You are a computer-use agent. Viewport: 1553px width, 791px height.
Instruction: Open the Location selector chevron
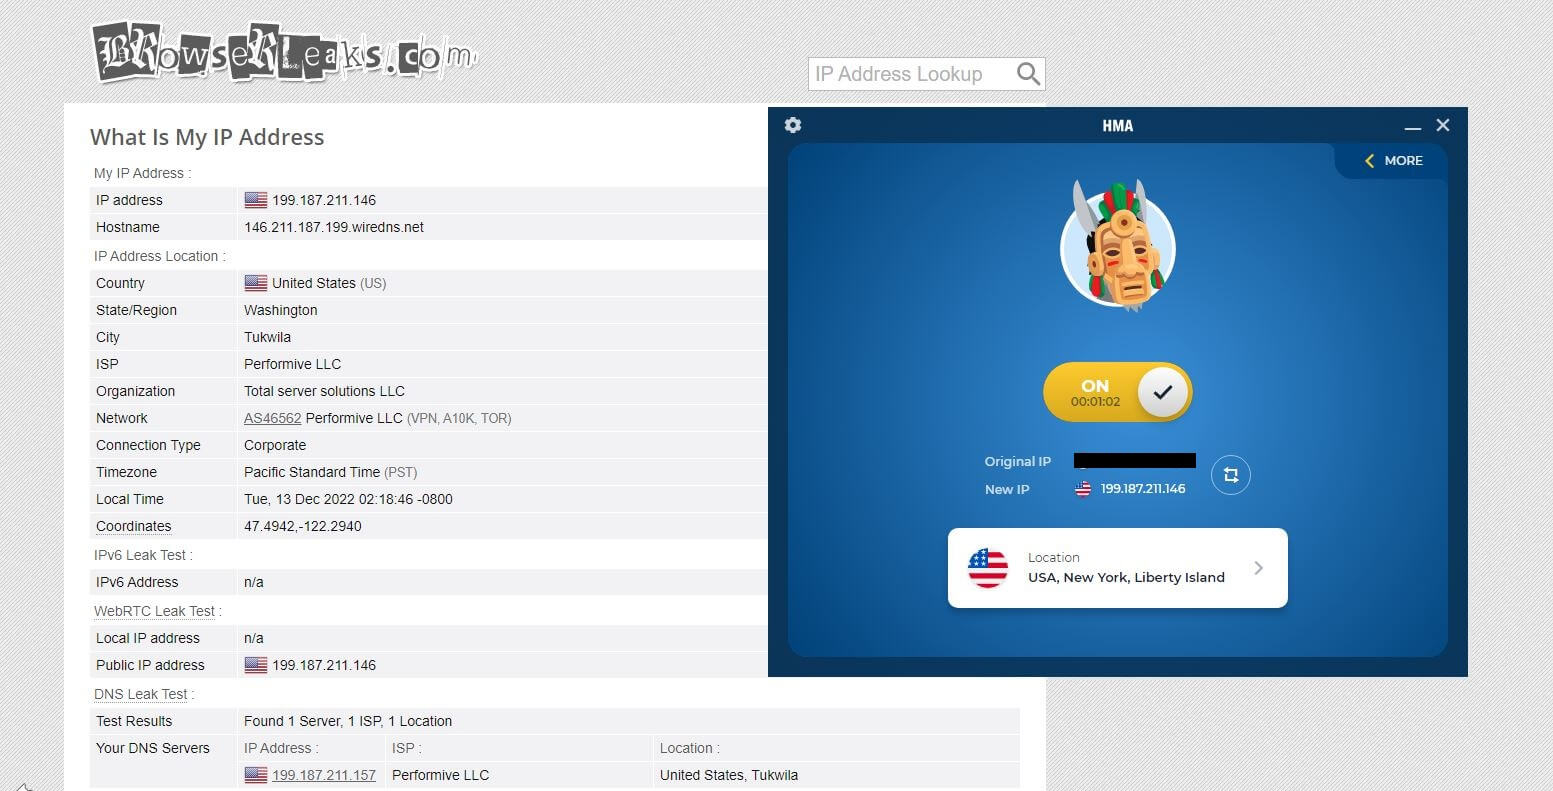pos(1258,568)
